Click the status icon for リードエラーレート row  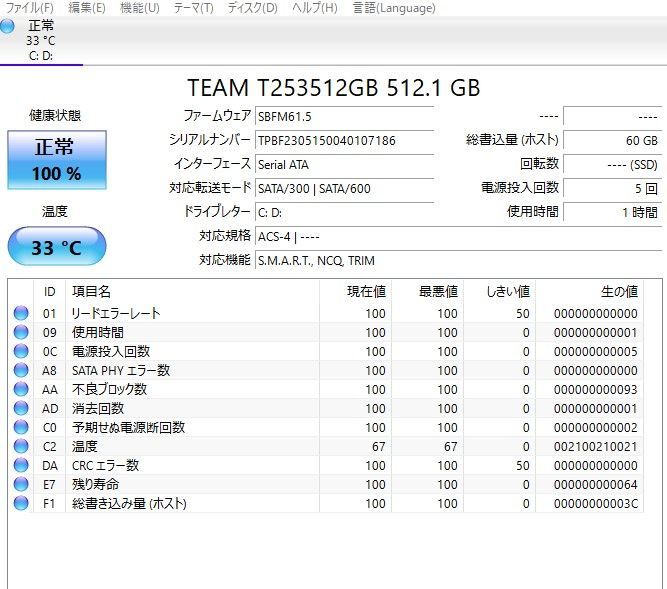click(x=21, y=313)
